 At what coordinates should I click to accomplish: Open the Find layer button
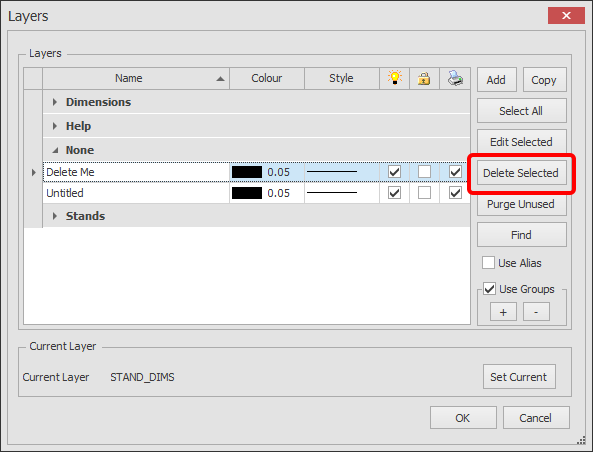[522, 235]
